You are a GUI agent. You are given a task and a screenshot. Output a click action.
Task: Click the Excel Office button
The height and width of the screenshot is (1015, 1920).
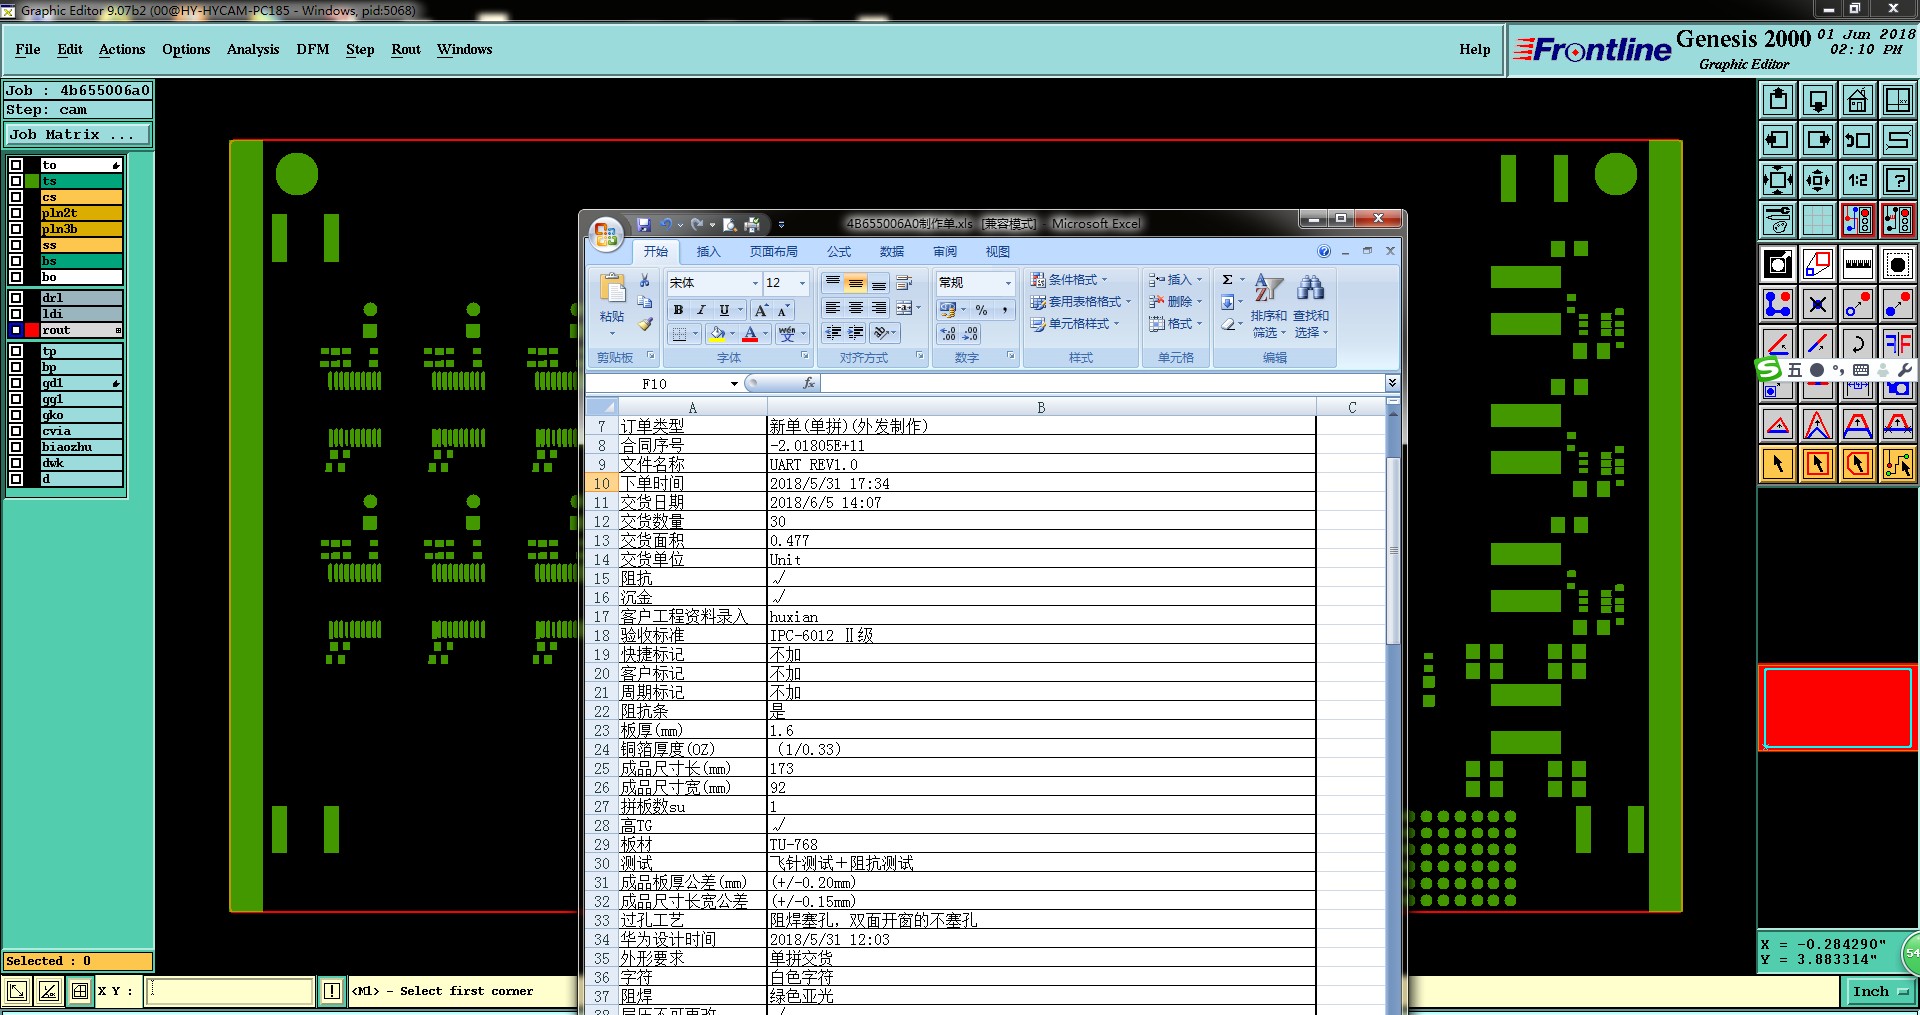605,235
